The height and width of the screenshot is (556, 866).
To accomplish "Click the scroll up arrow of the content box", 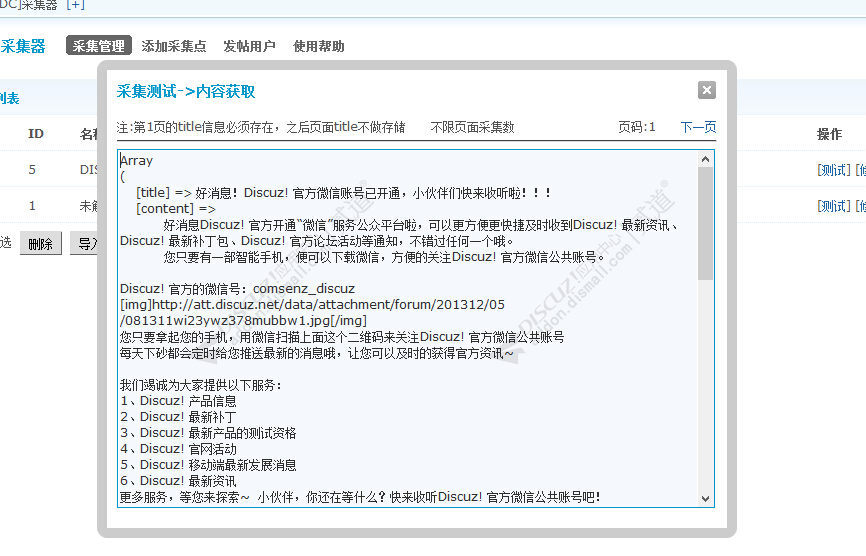I will pos(705,160).
